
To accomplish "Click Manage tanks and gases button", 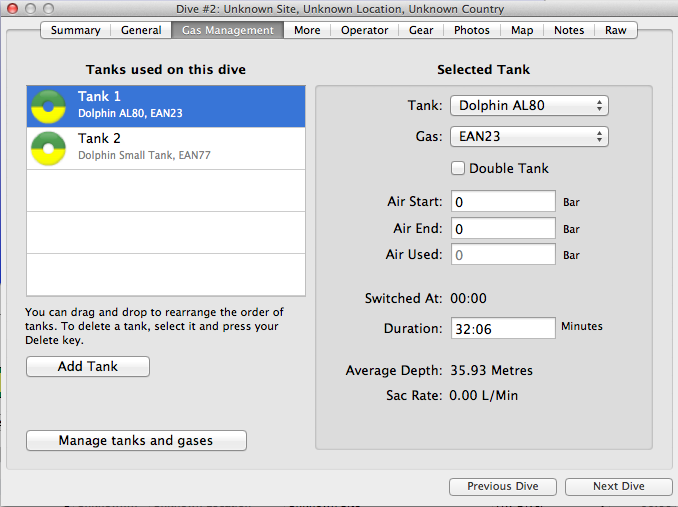I will (x=136, y=440).
